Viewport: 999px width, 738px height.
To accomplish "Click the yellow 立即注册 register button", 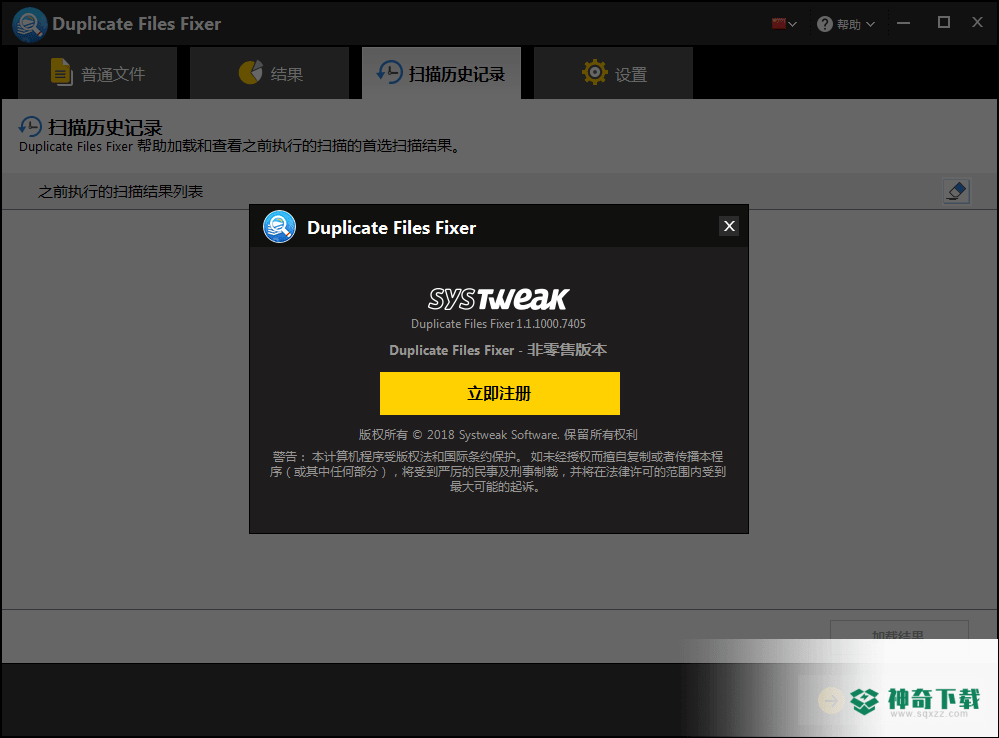I will [500, 393].
